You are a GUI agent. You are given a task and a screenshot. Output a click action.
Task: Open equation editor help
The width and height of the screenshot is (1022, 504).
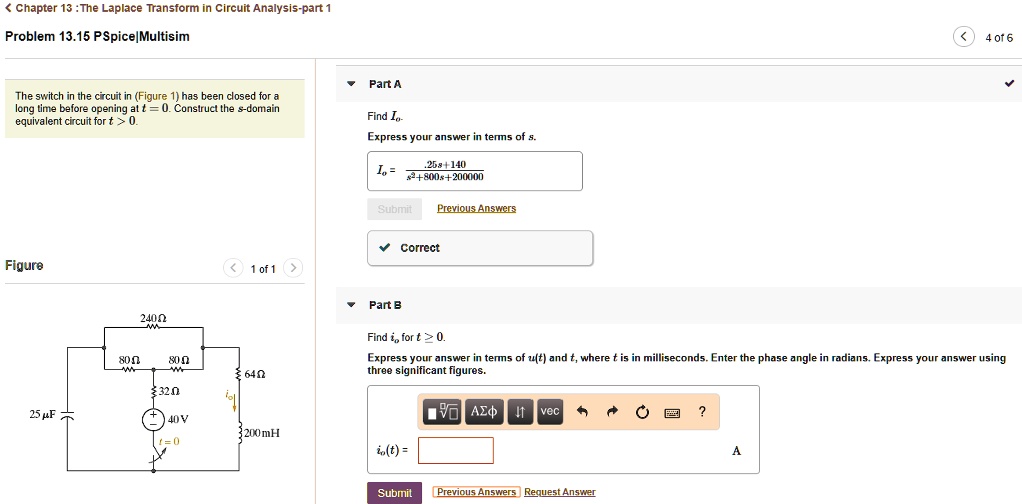point(702,411)
